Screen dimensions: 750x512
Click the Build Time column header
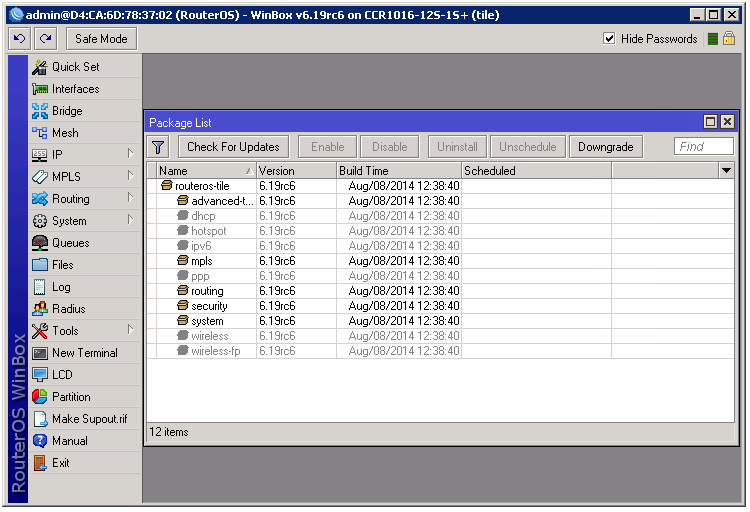point(399,171)
